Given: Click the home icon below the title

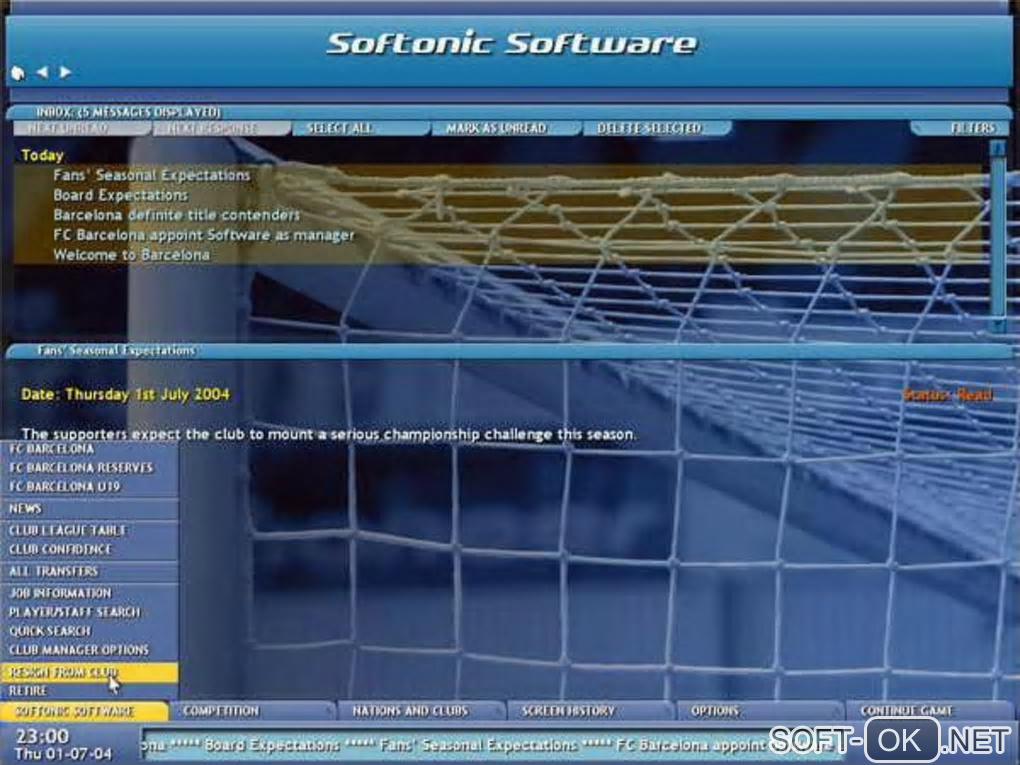Looking at the screenshot, I should tap(18, 73).
